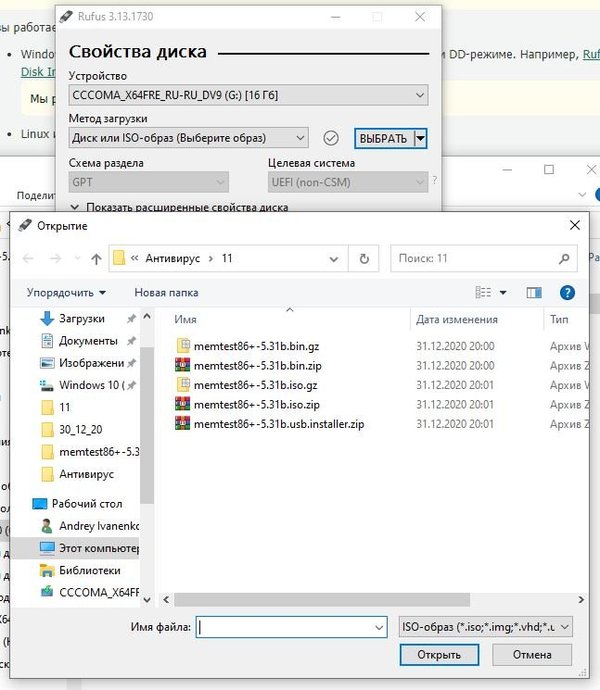The image size is (600, 690).
Task: Open the help question mark icon
Action: 567,293
